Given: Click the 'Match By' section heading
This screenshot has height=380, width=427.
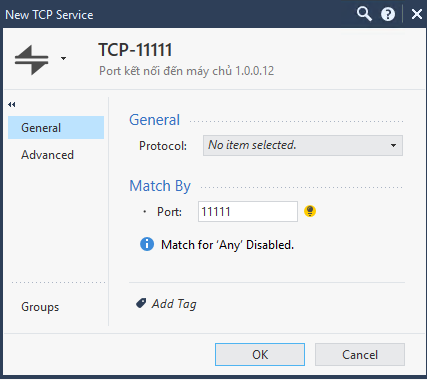Looking at the screenshot, I should [160, 186].
